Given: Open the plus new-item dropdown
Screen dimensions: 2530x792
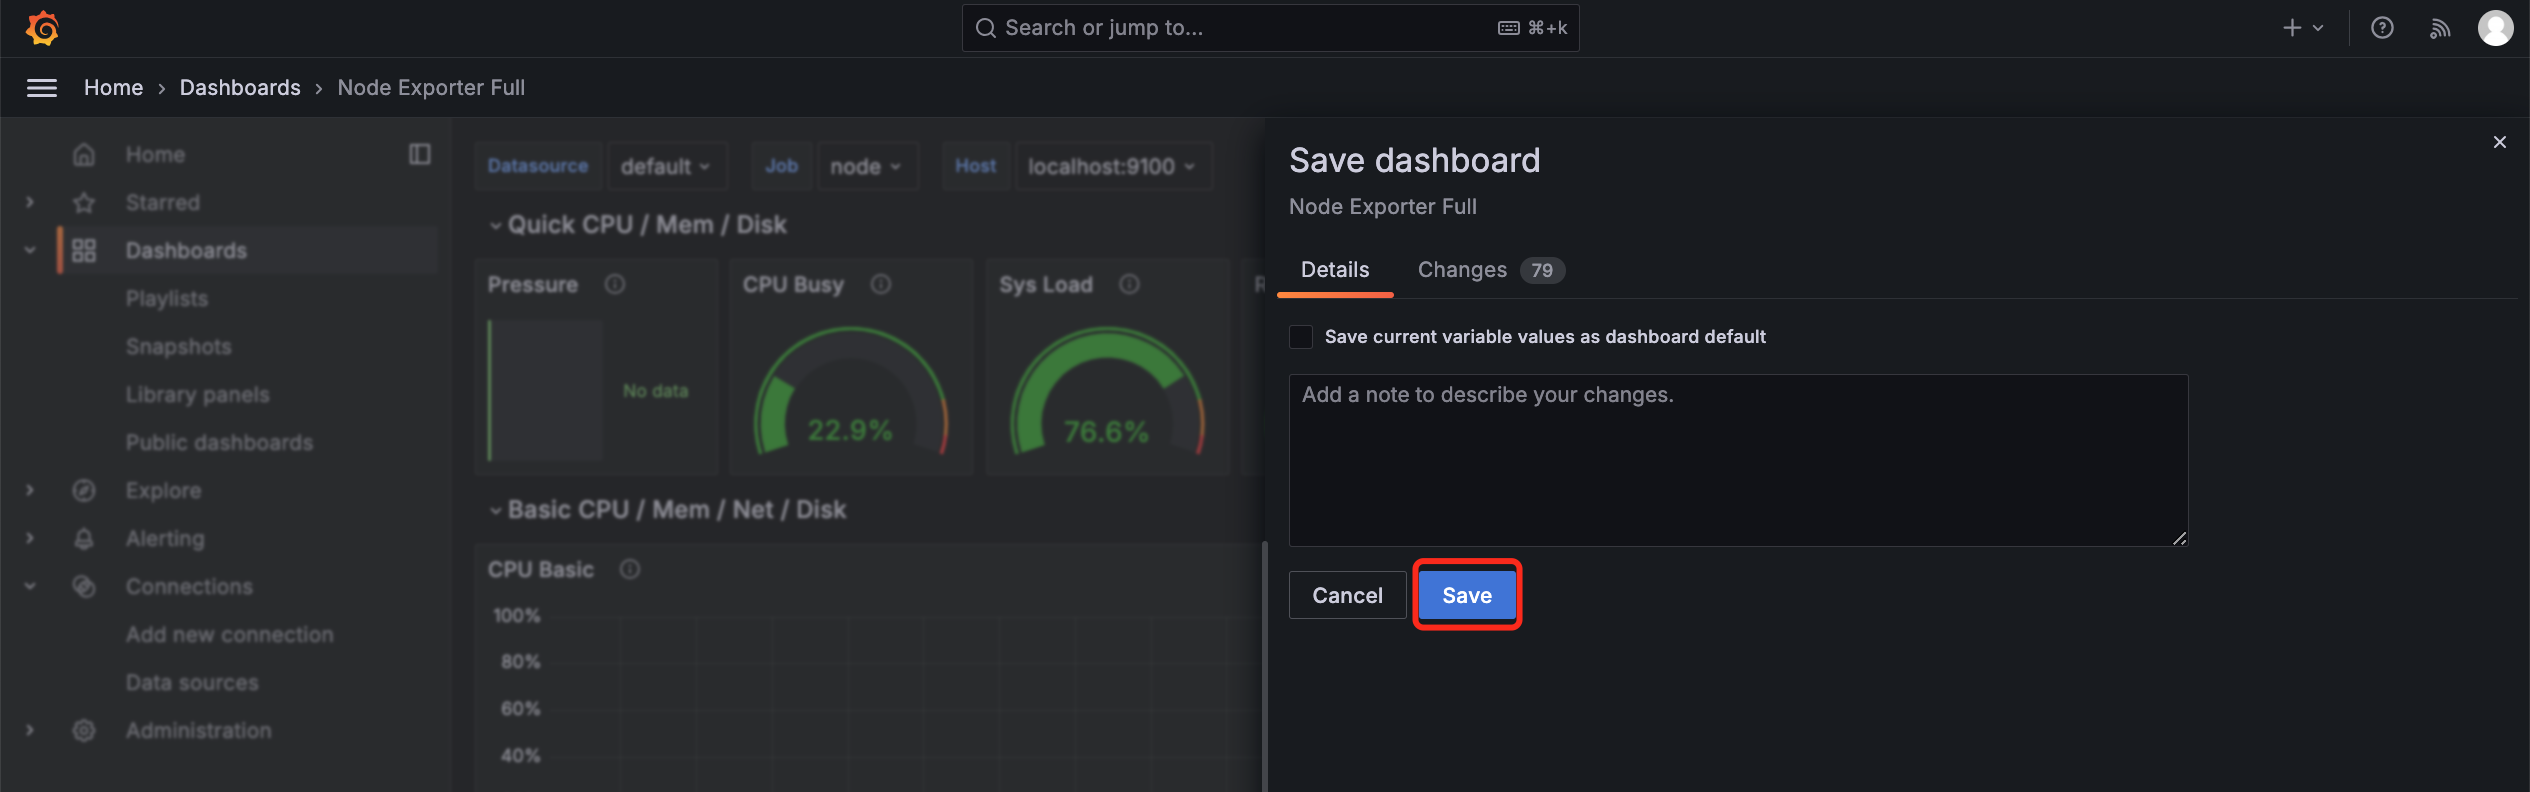Looking at the screenshot, I should [2302, 28].
